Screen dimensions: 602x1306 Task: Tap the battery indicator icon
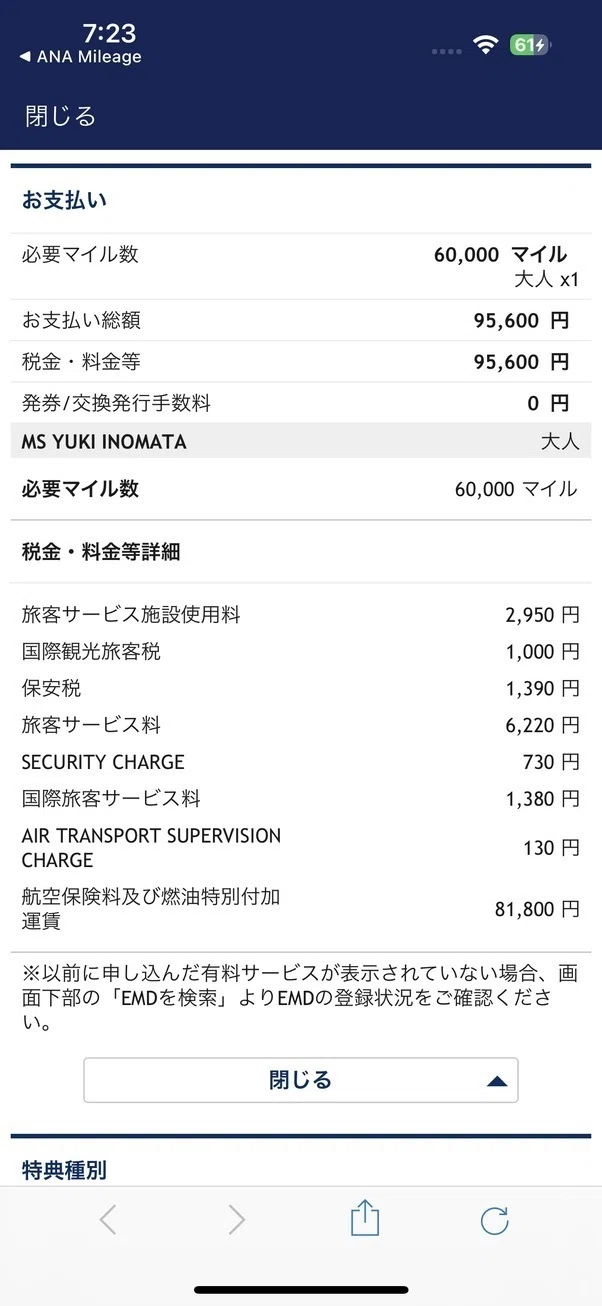pyautogui.click(x=531, y=45)
